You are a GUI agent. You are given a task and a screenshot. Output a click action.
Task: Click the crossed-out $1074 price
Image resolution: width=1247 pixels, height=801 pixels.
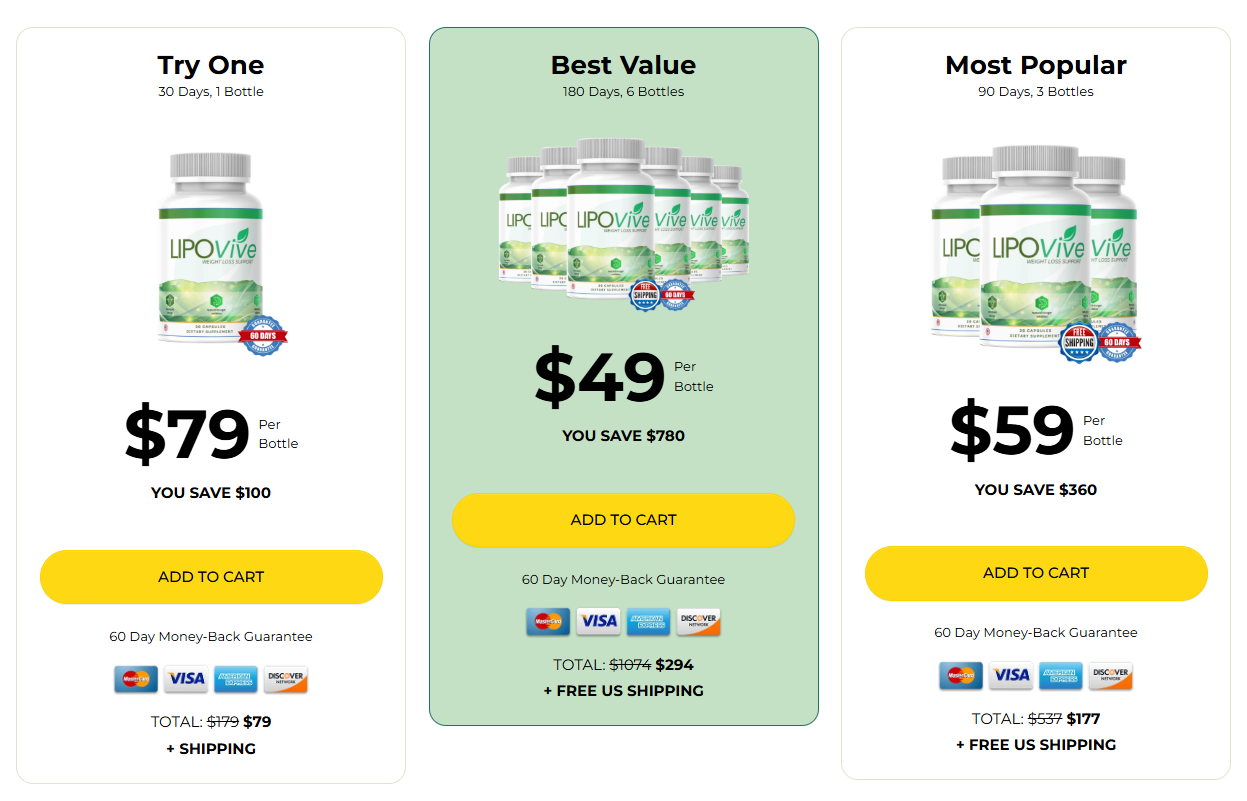point(630,664)
